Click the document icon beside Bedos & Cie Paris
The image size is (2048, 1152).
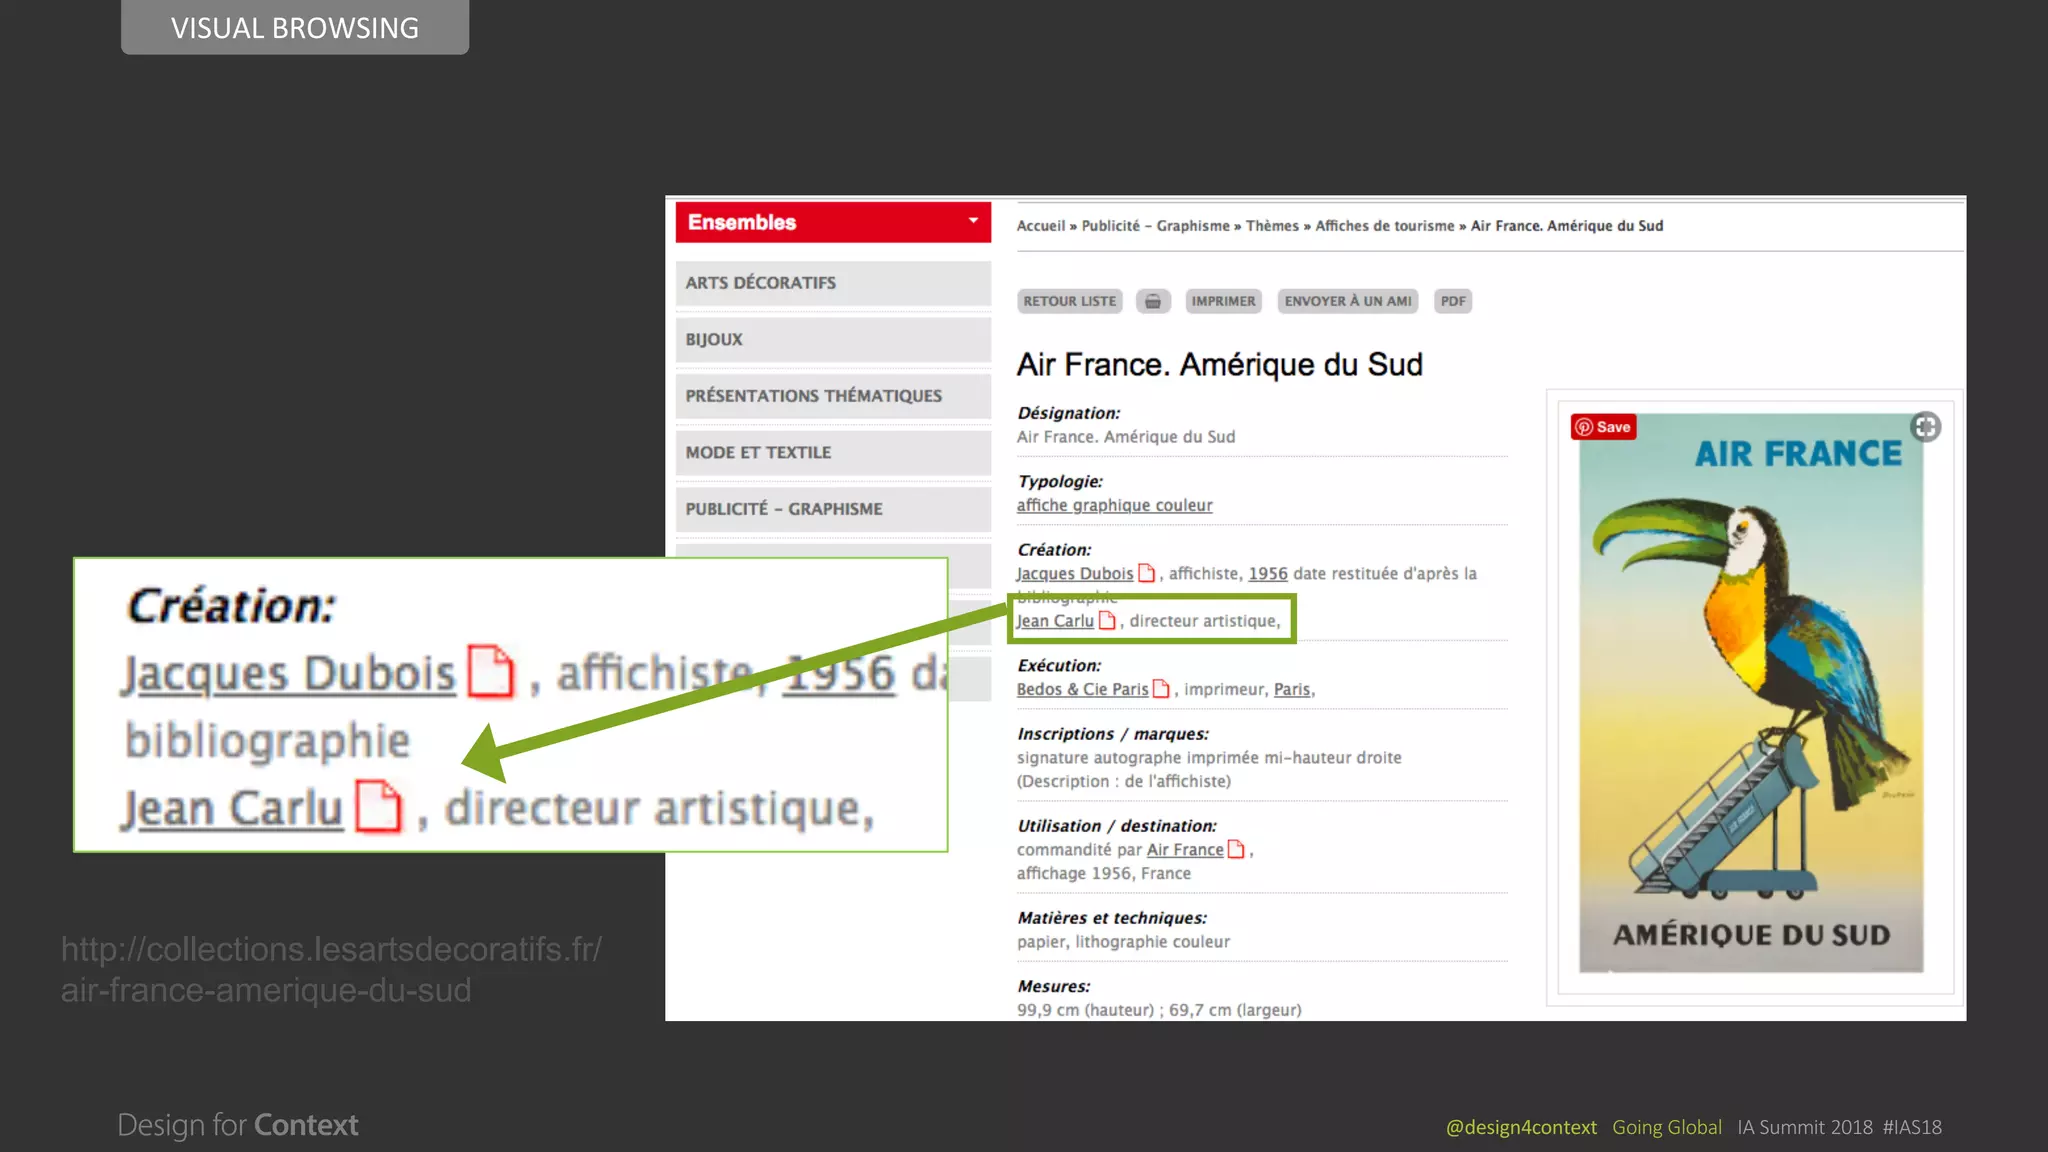pos(1160,689)
